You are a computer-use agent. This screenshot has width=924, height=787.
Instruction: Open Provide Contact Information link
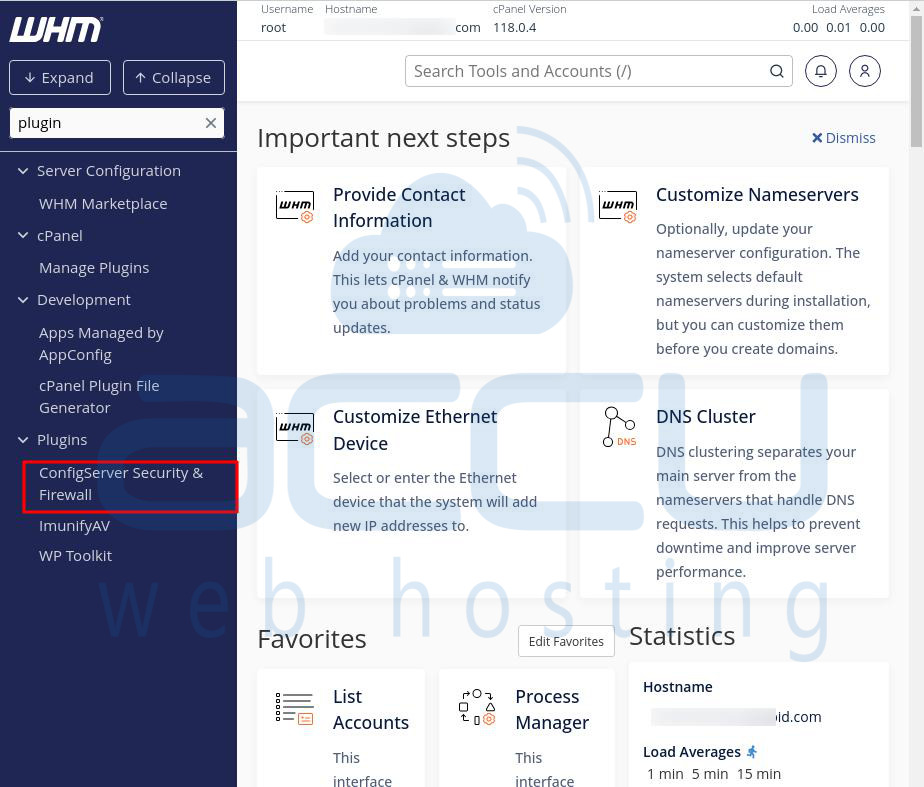(399, 207)
